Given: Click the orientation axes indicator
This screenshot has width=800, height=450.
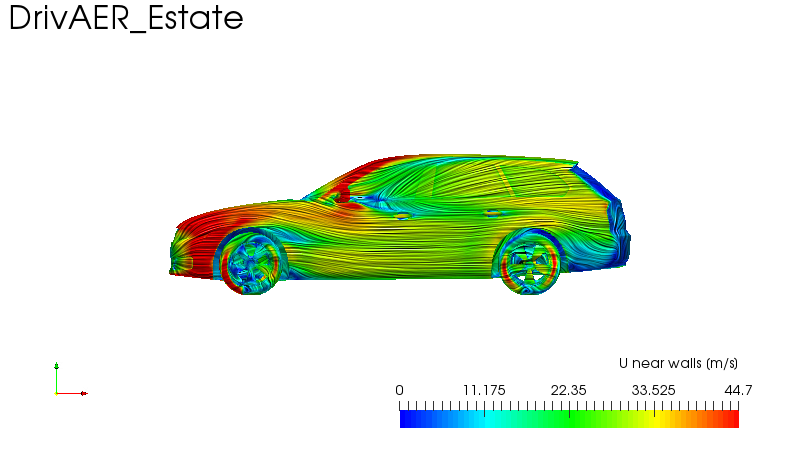Looking at the screenshot, I should pos(71,380).
